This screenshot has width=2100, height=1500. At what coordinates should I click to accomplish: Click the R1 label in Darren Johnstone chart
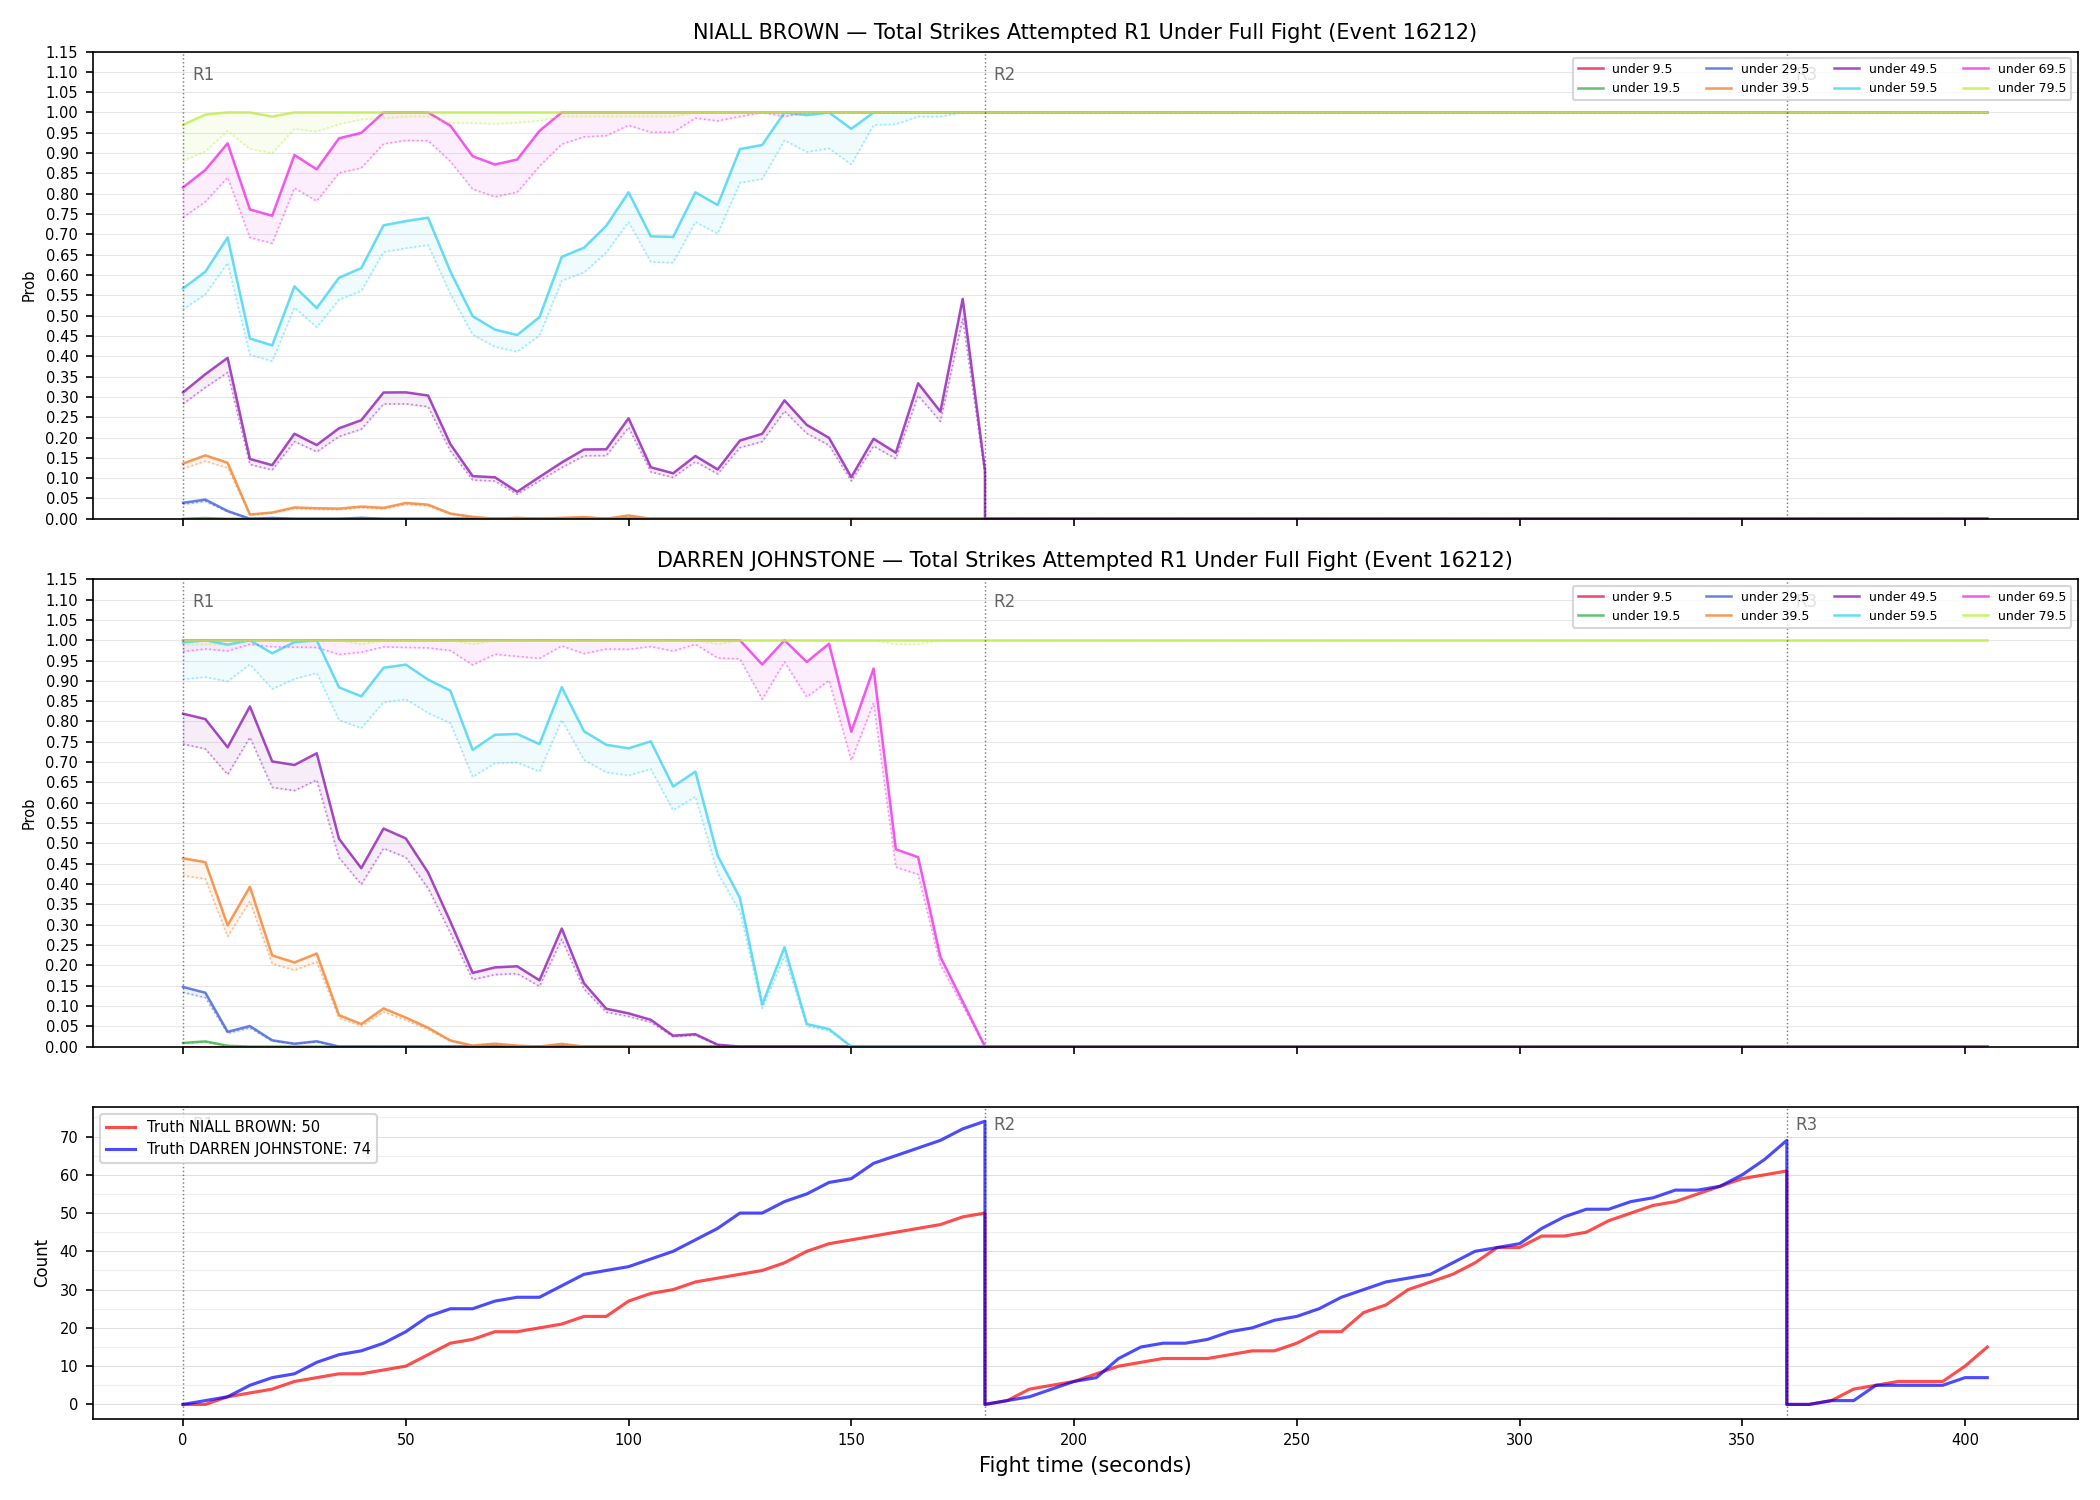[203, 601]
